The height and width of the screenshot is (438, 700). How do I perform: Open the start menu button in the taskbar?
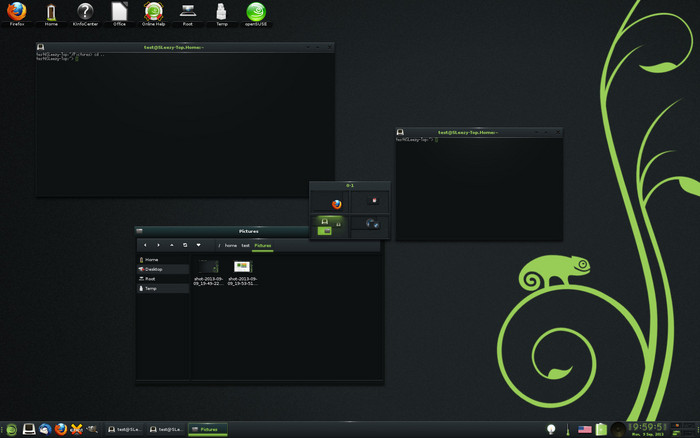pyautogui.click(x=9, y=429)
